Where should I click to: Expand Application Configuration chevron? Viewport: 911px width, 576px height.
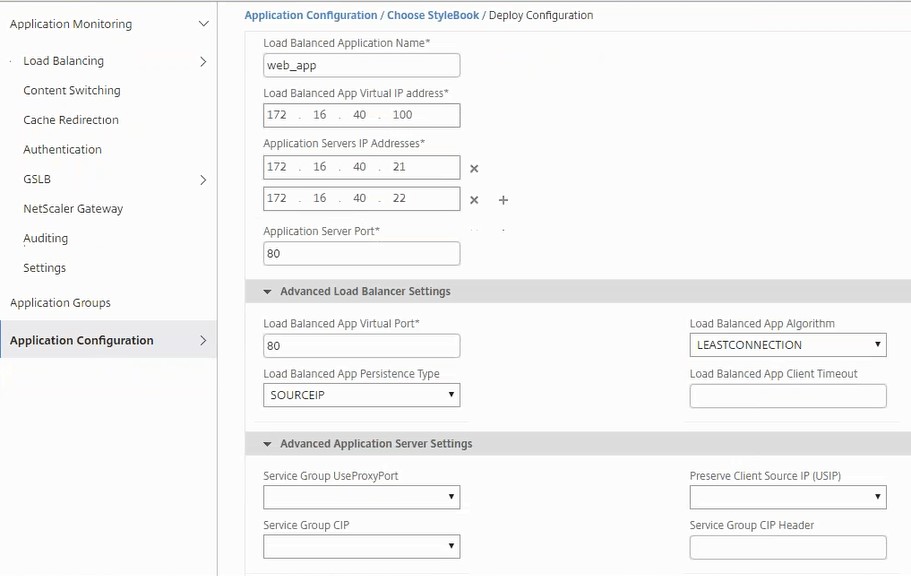pyautogui.click(x=203, y=341)
